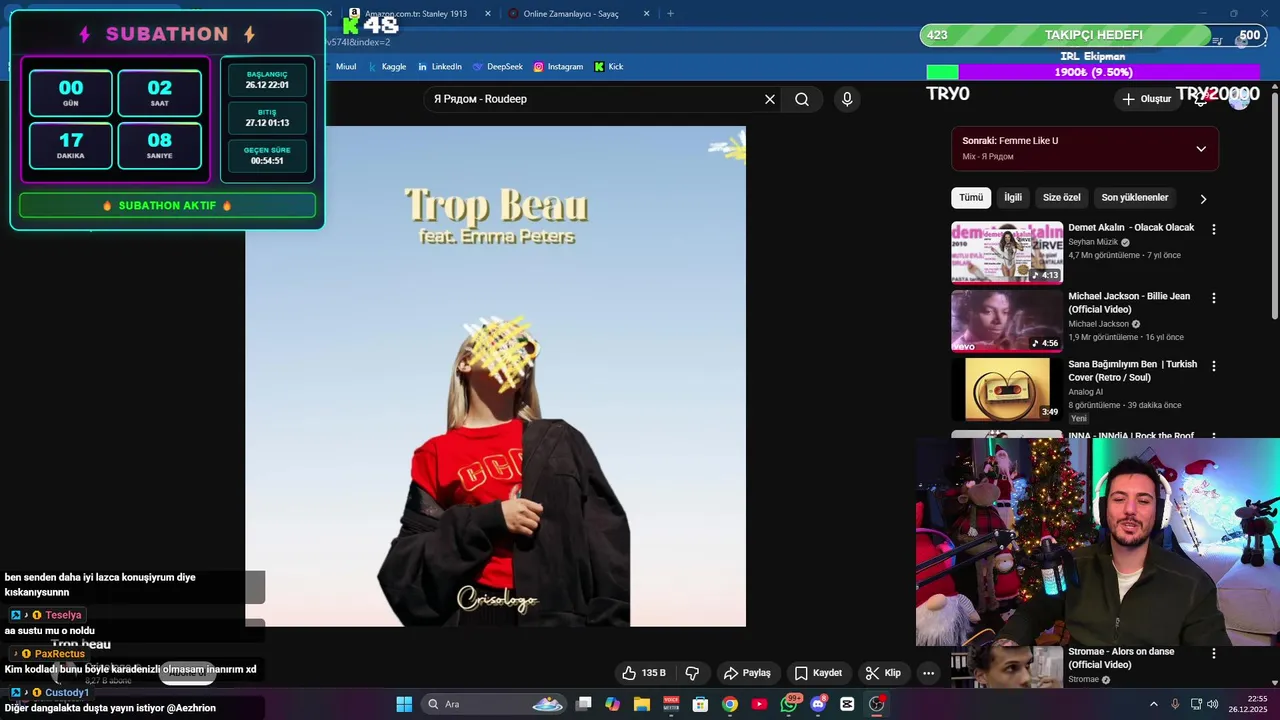Open File Explorer from the taskbar
The image size is (1280, 720).
tap(642, 704)
